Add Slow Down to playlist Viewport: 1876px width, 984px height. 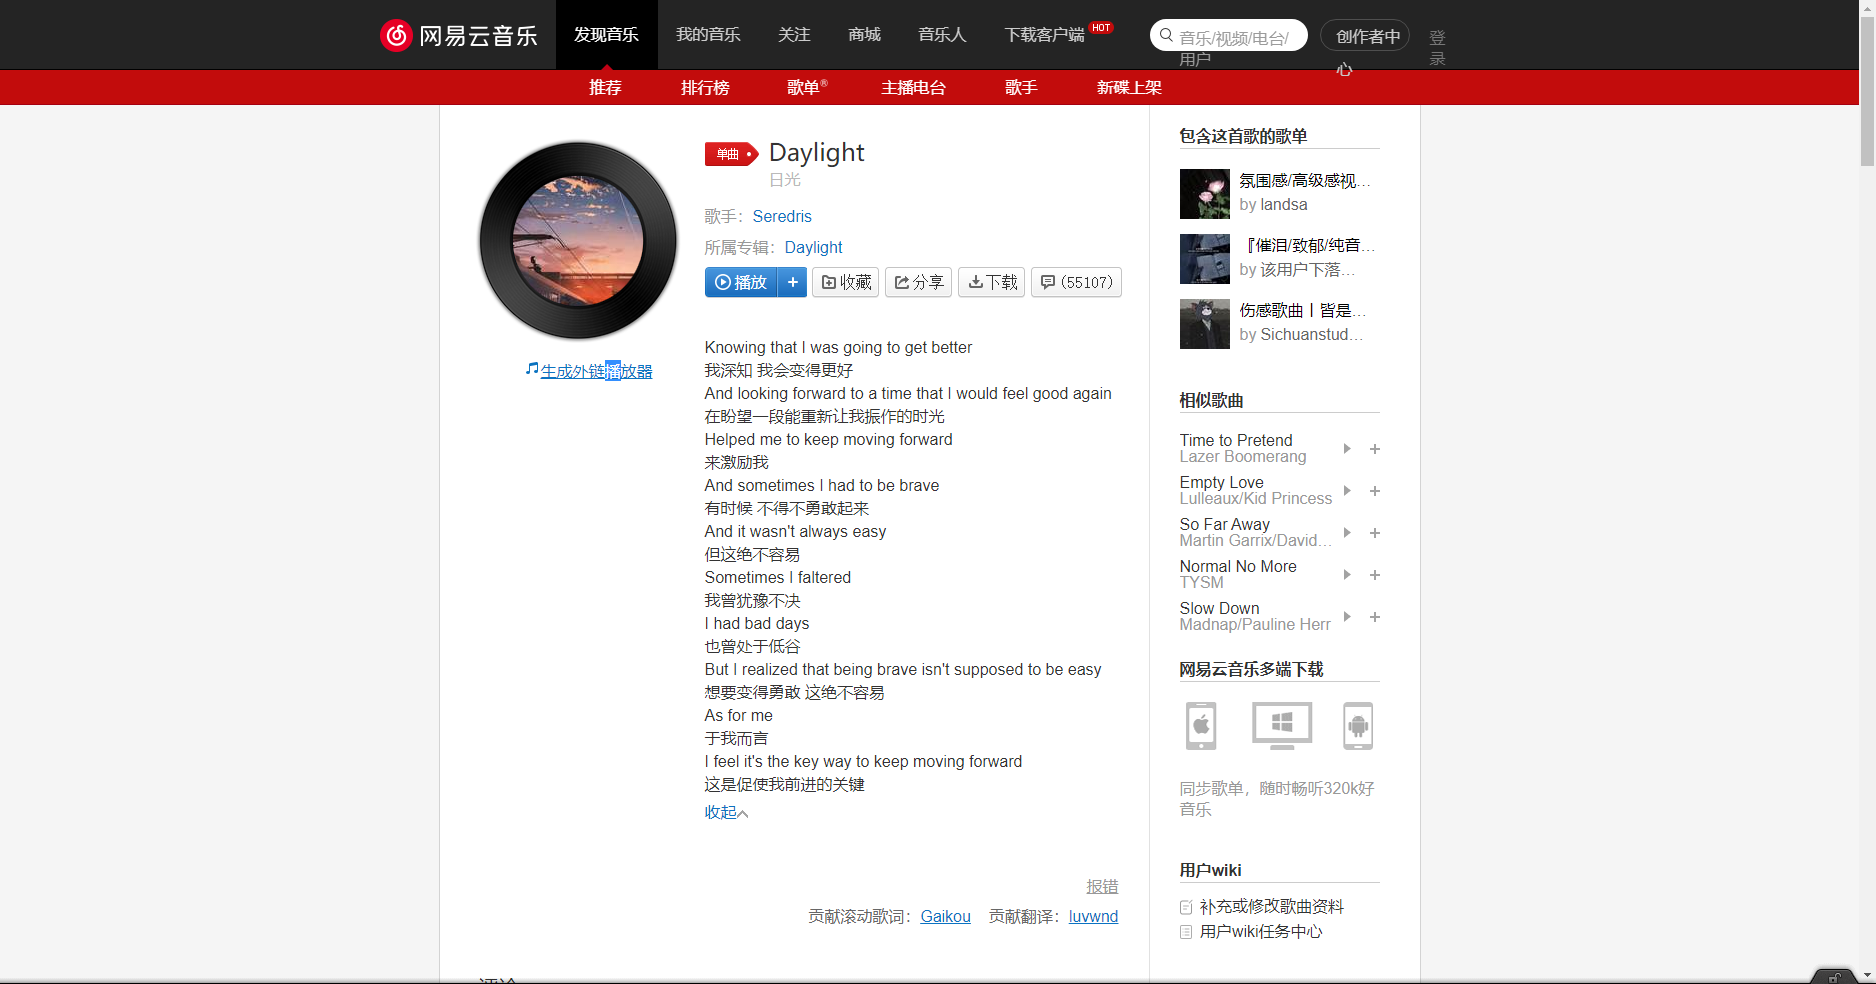[x=1375, y=617]
